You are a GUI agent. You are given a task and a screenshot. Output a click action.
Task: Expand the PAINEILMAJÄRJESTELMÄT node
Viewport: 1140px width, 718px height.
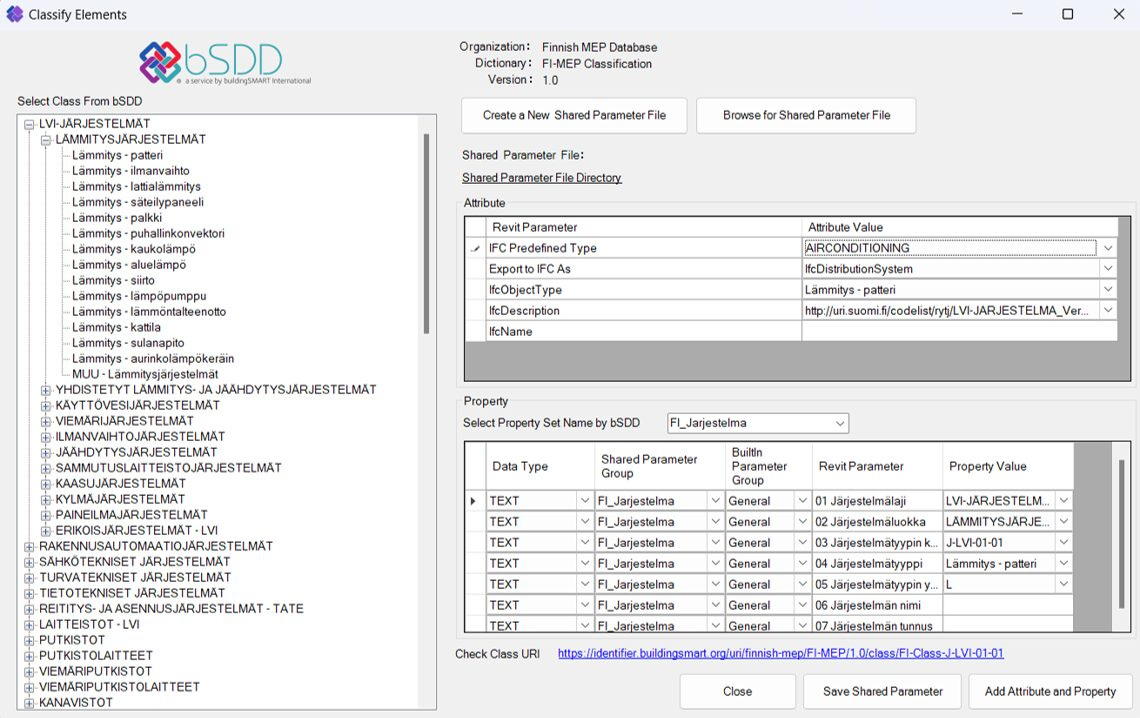coord(46,515)
